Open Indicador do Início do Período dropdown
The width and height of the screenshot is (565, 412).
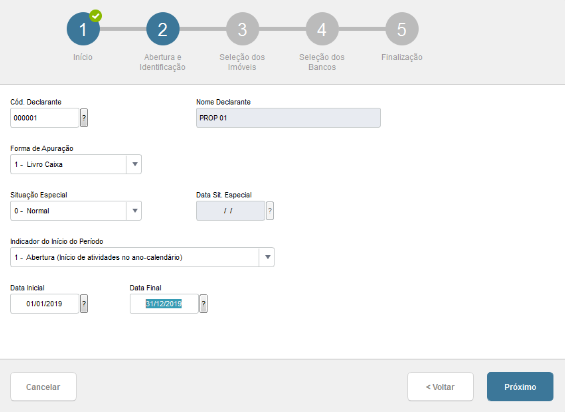point(142,257)
